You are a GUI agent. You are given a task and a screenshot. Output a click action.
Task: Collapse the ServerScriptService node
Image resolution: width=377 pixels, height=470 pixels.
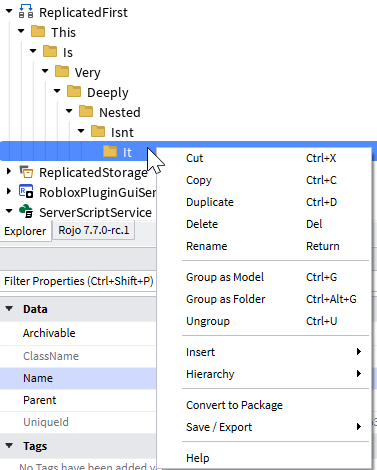[x=9, y=211]
